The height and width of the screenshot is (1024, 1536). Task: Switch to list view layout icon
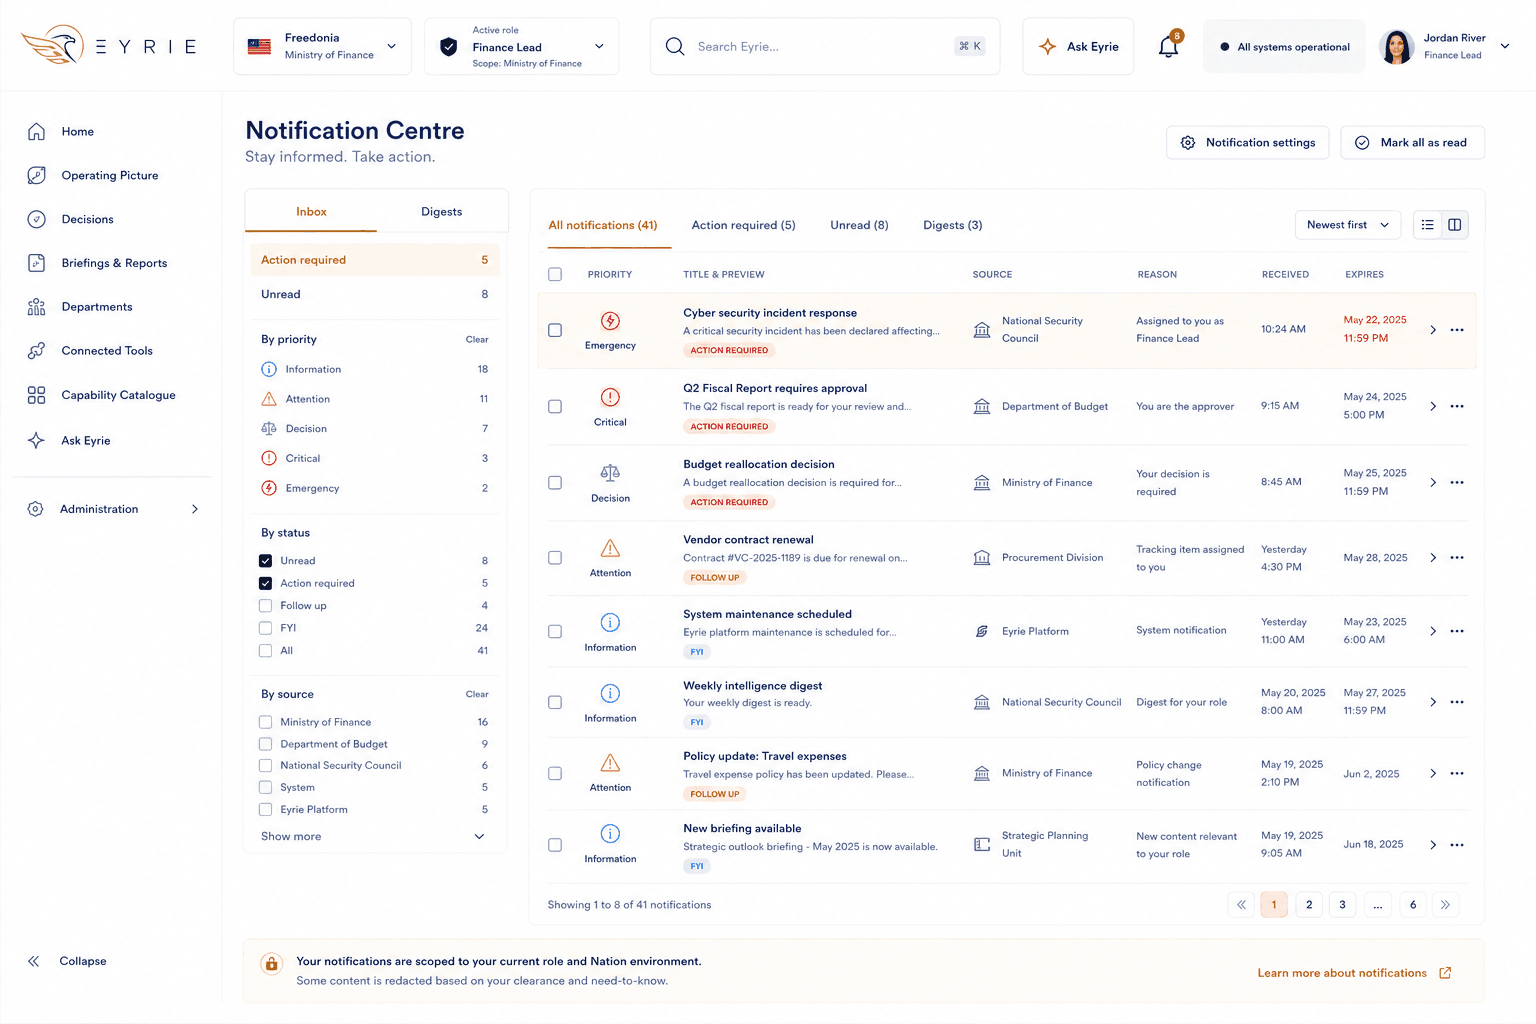point(1428,225)
